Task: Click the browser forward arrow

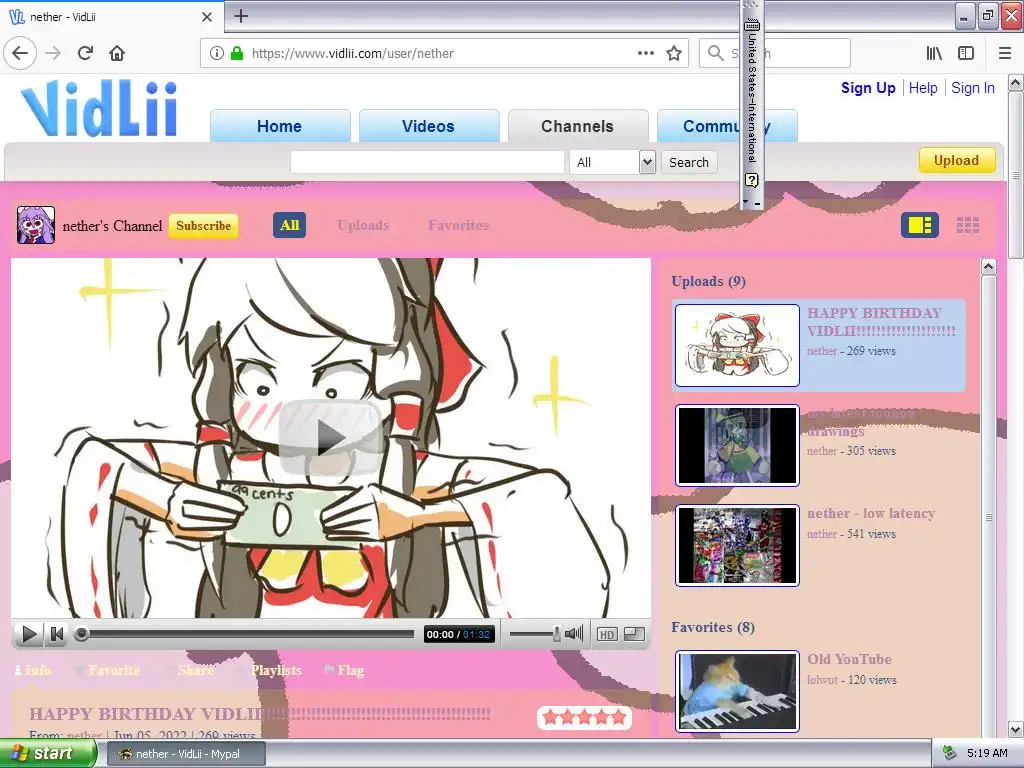Action: (x=54, y=53)
